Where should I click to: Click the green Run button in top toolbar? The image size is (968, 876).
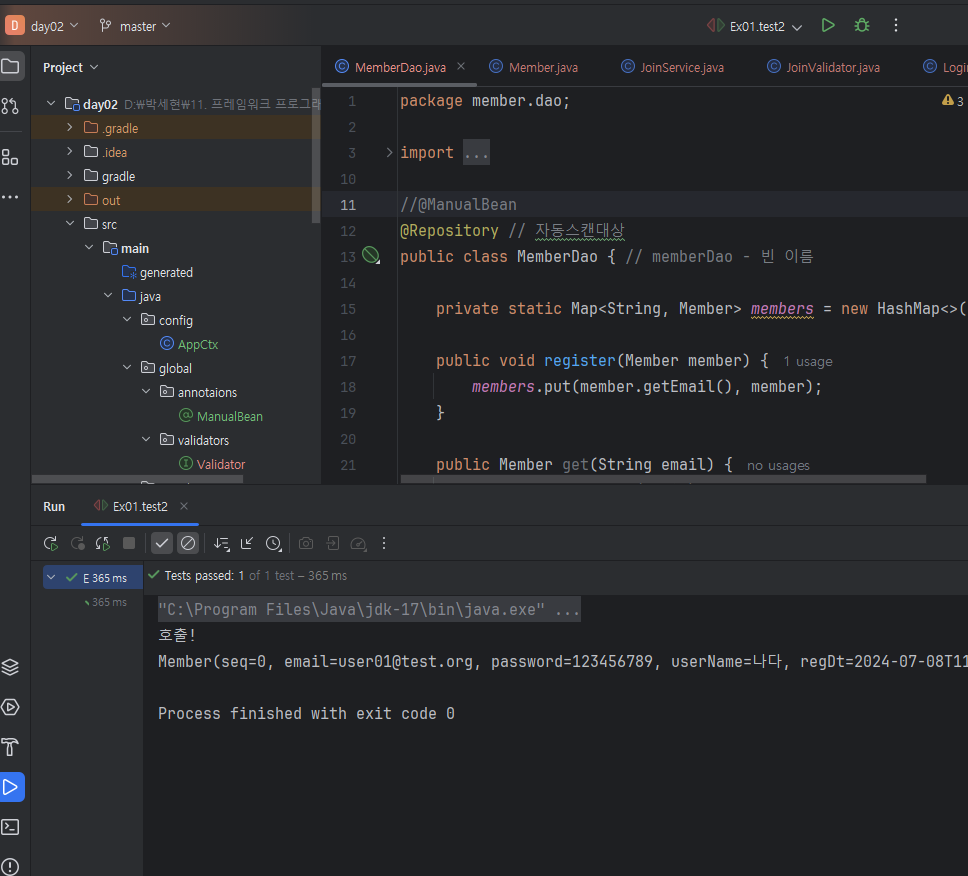(828, 25)
